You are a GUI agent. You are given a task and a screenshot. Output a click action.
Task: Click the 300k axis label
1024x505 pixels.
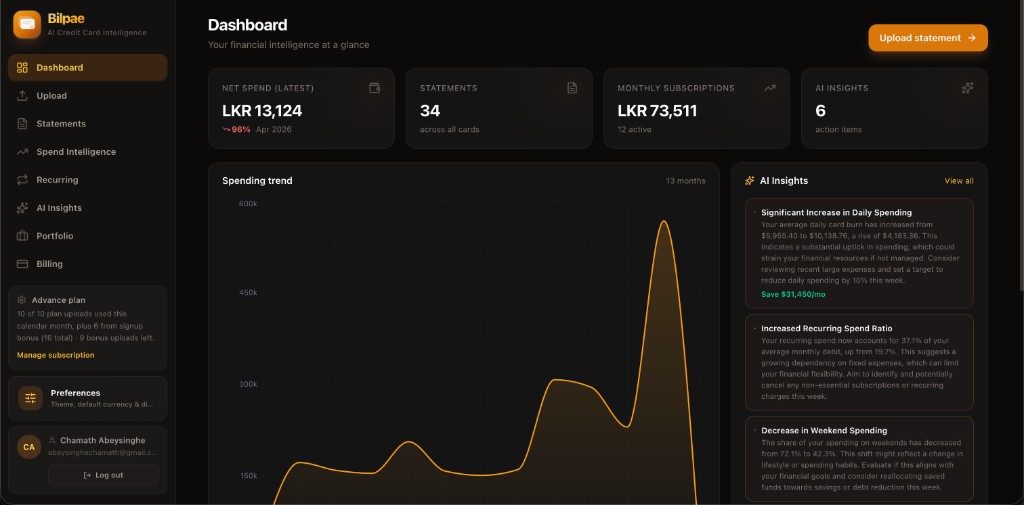click(x=248, y=384)
